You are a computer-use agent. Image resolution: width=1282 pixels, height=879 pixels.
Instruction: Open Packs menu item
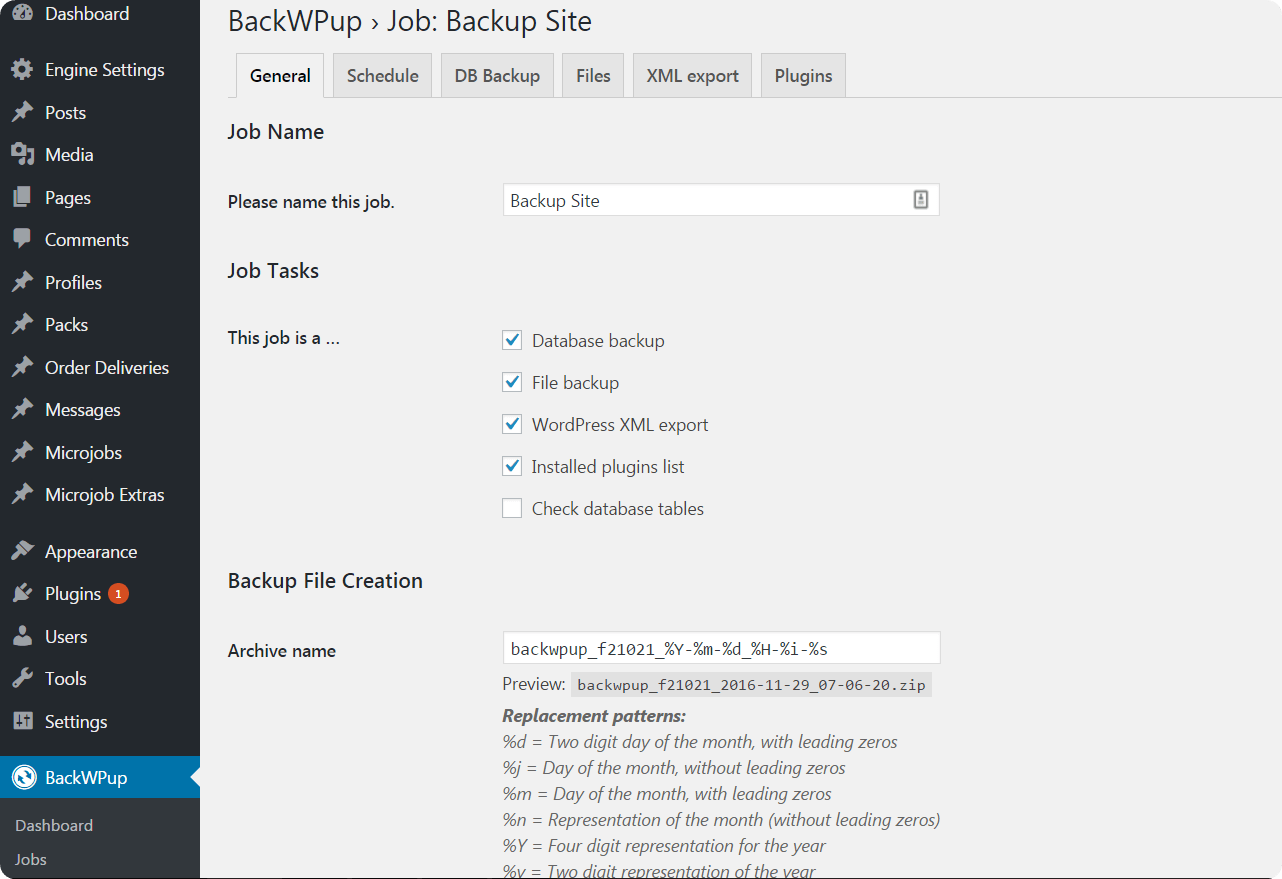click(x=100, y=325)
